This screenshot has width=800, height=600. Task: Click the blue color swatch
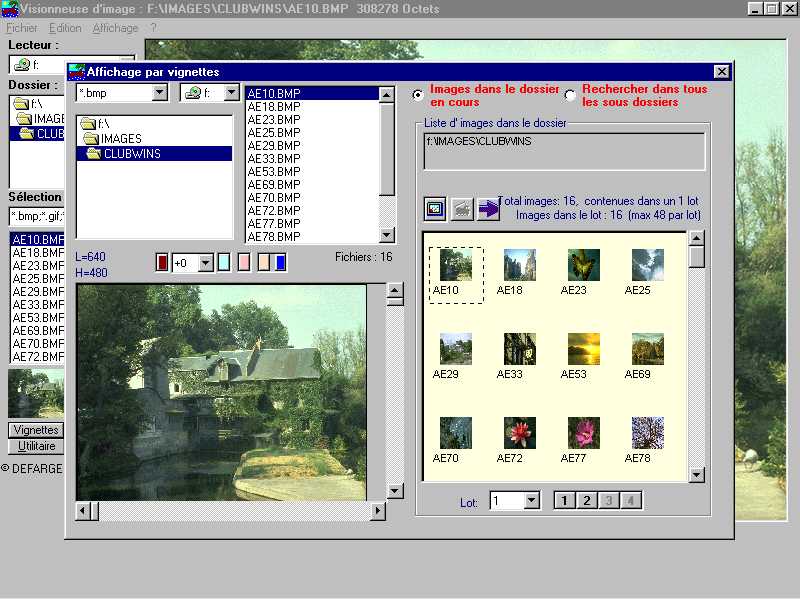(281, 262)
